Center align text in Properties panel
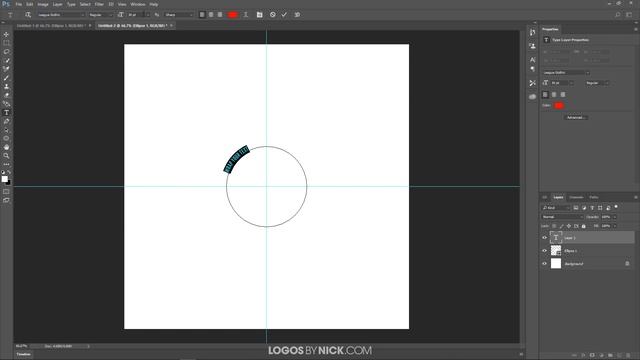Viewport: 640px width, 360px height. [554, 94]
